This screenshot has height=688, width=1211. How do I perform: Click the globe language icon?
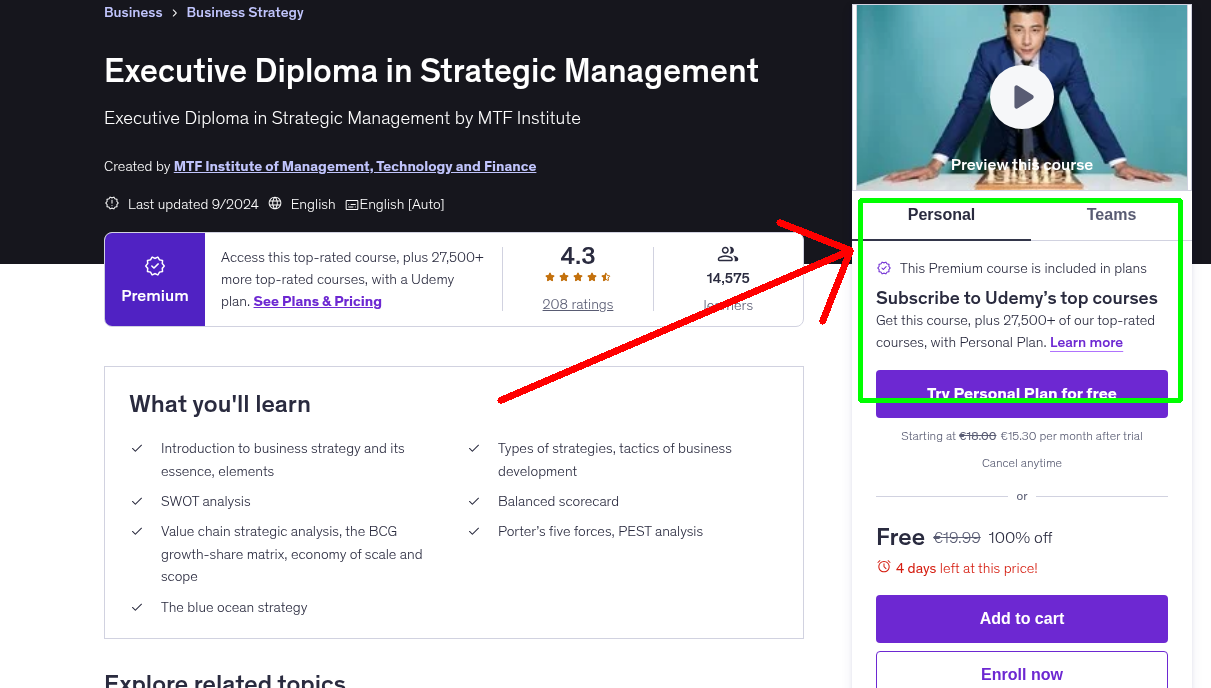tap(275, 204)
